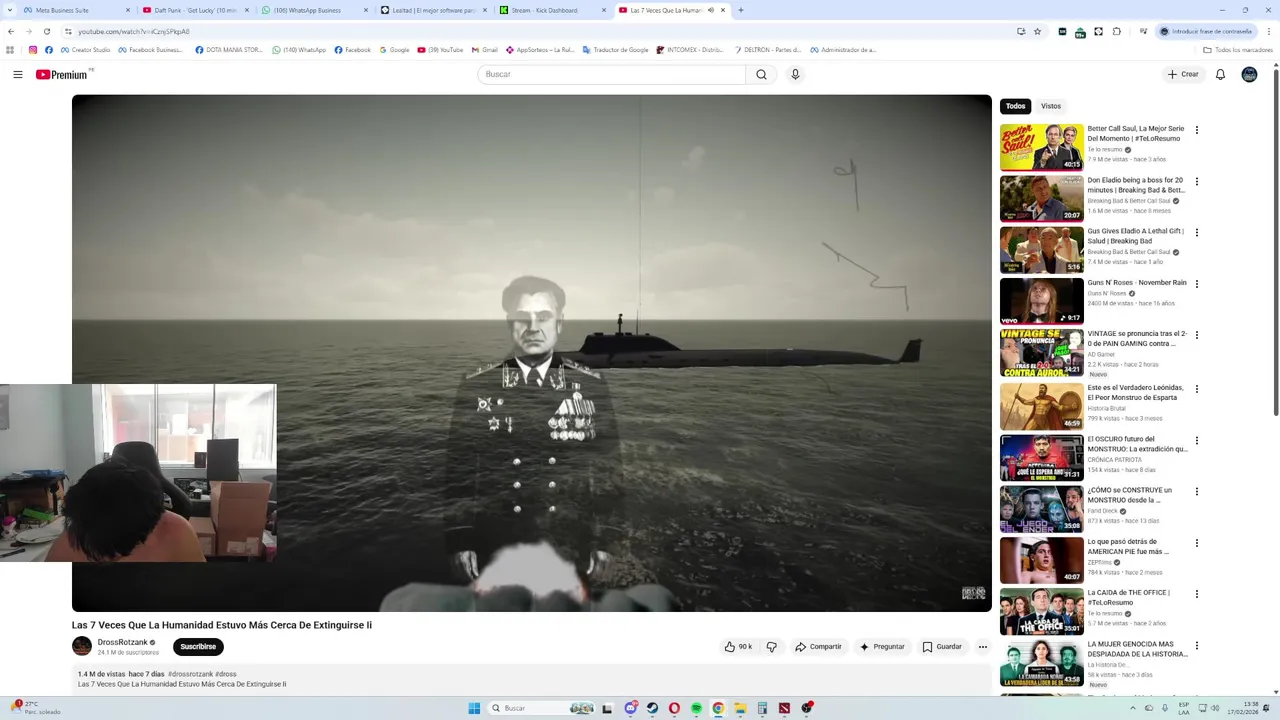
Task: Switch to Daft Punk Get Lucky tab
Action: tap(193, 10)
